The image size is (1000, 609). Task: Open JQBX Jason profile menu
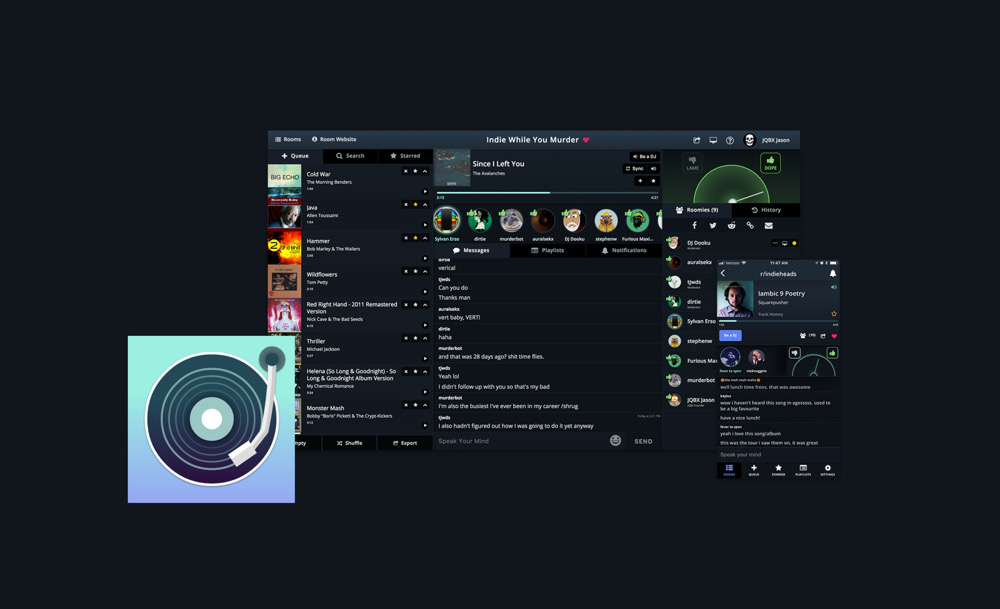[x=774, y=140]
